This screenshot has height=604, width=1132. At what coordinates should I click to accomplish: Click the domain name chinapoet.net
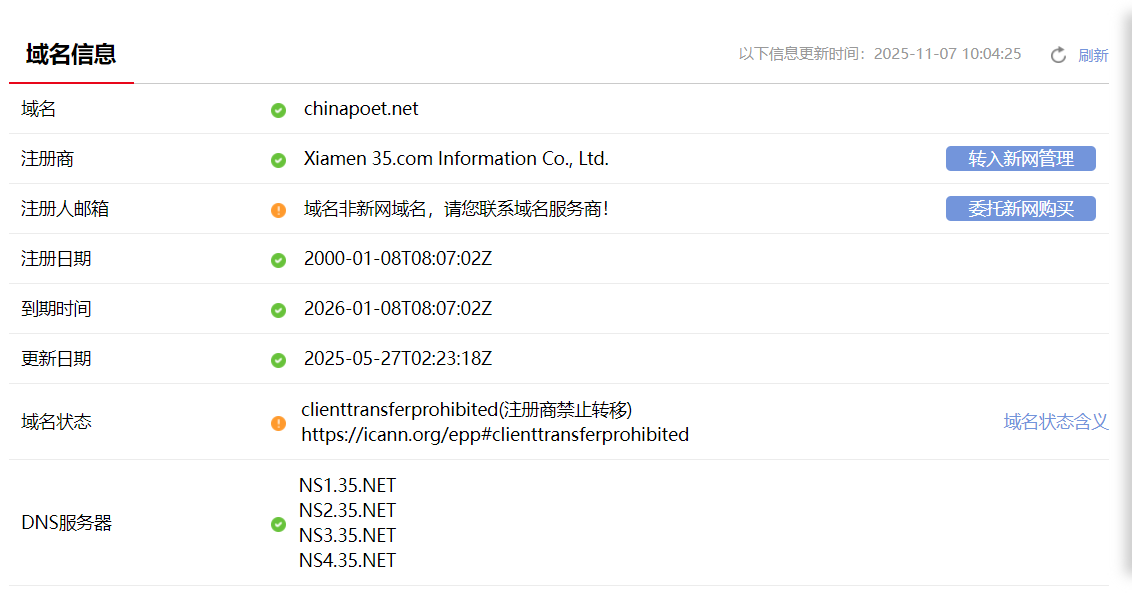361,109
